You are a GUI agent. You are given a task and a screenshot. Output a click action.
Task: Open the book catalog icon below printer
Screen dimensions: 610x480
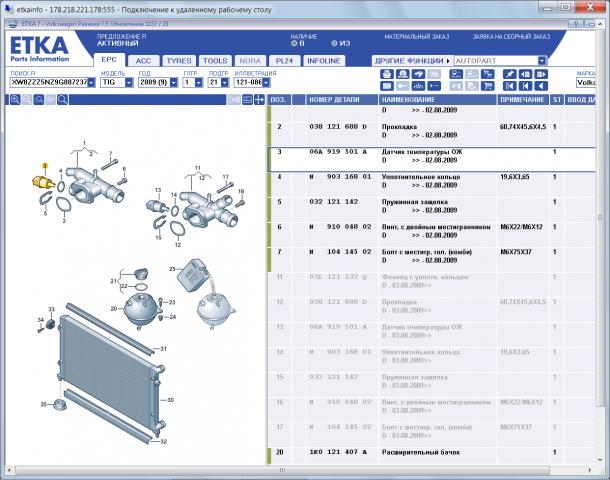386,86
